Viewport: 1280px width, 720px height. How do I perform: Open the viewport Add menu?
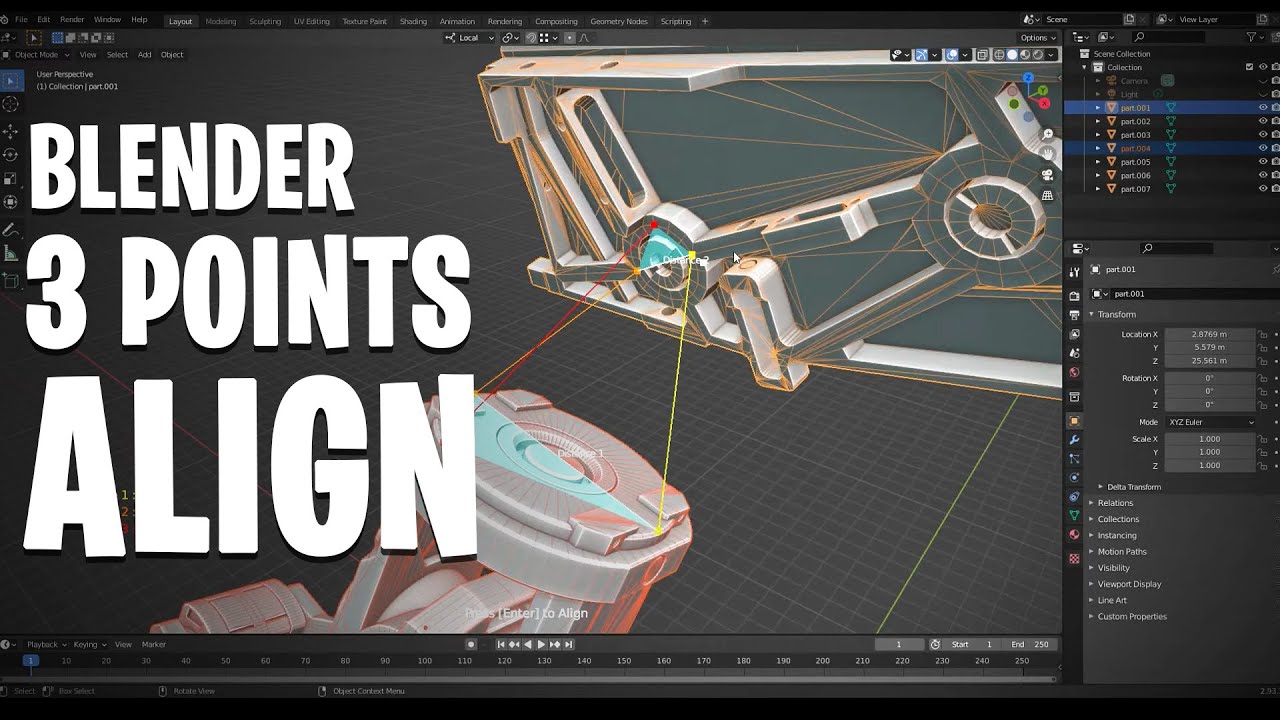tap(144, 55)
